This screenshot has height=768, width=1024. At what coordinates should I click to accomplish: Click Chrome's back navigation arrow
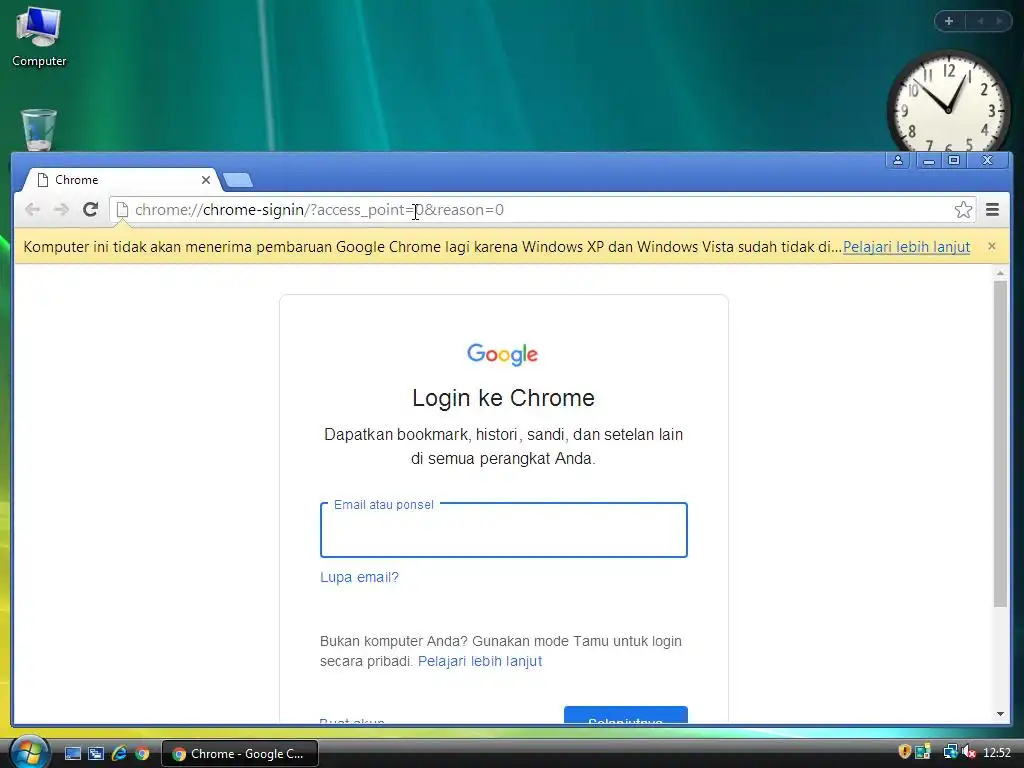pyautogui.click(x=32, y=210)
